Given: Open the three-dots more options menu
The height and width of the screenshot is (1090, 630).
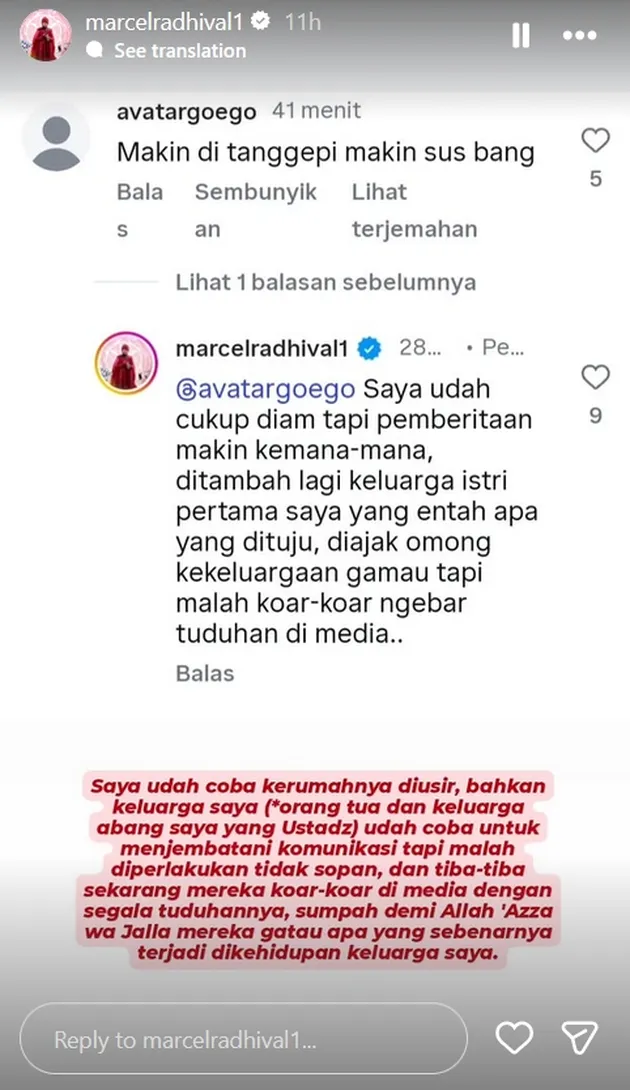Looking at the screenshot, I should 580,35.
